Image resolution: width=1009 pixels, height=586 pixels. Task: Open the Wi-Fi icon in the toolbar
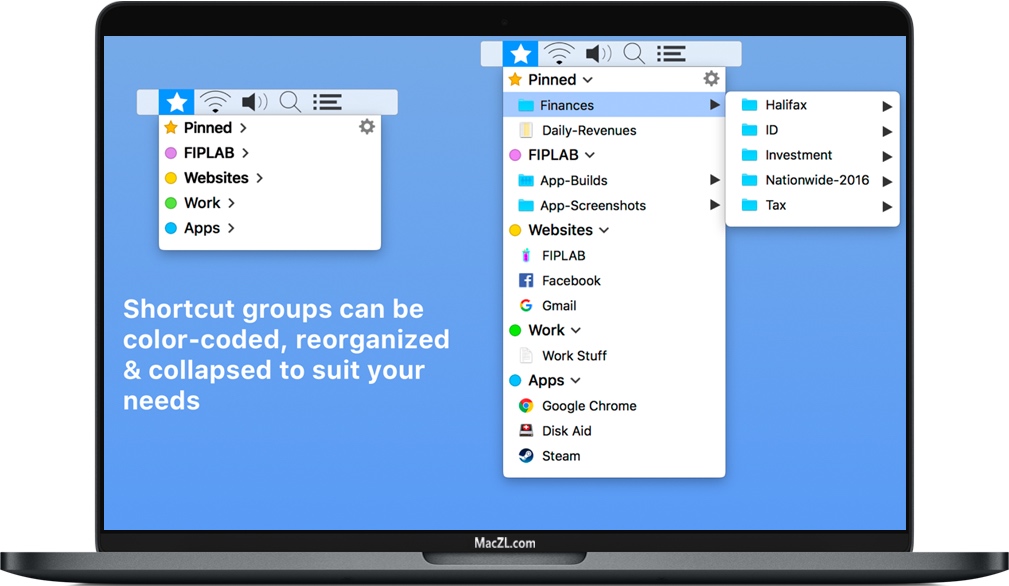click(x=559, y=53)
